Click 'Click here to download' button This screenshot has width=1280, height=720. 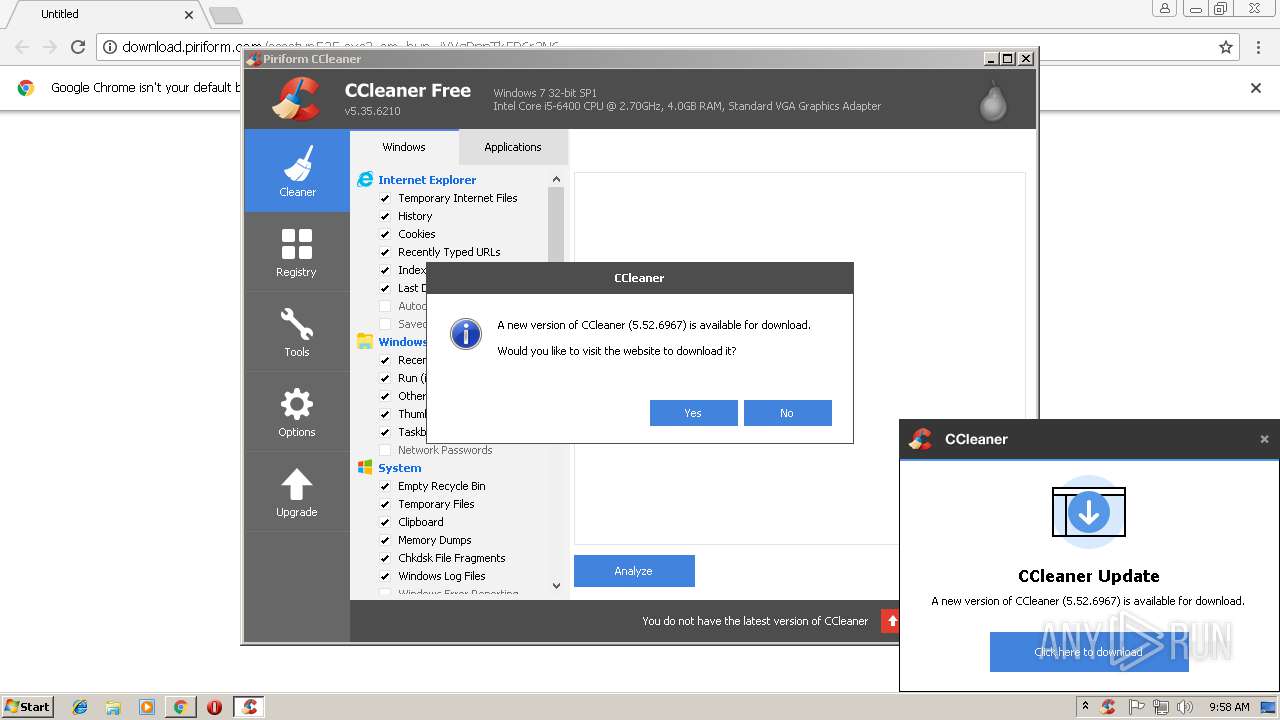click(1089, 652)
